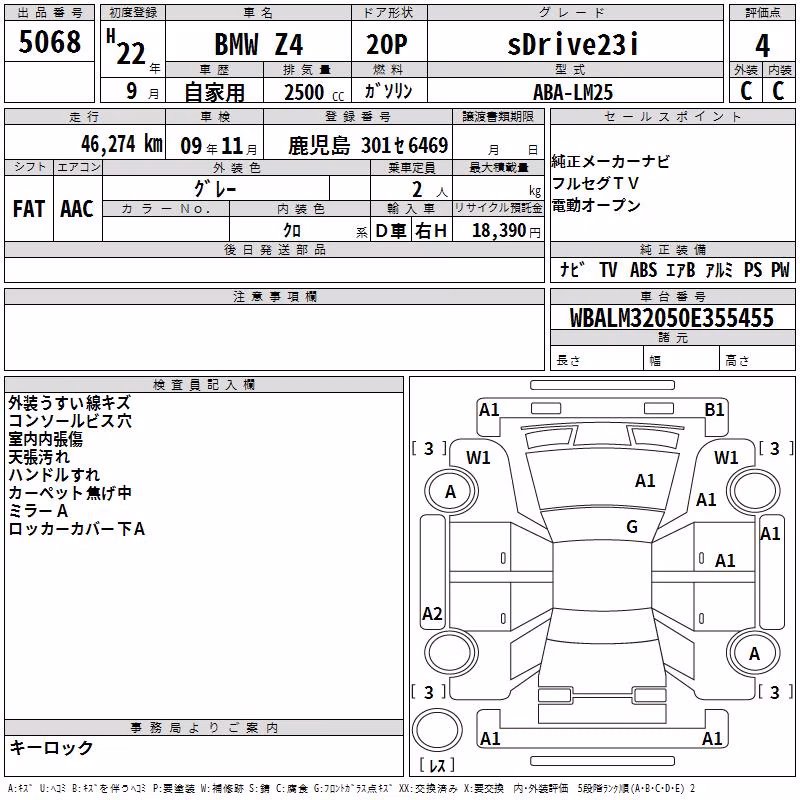The height and width of the screenshot is (800, 800).
Task: Select air conditioner value AAC
Action: [x=77, y=209]
